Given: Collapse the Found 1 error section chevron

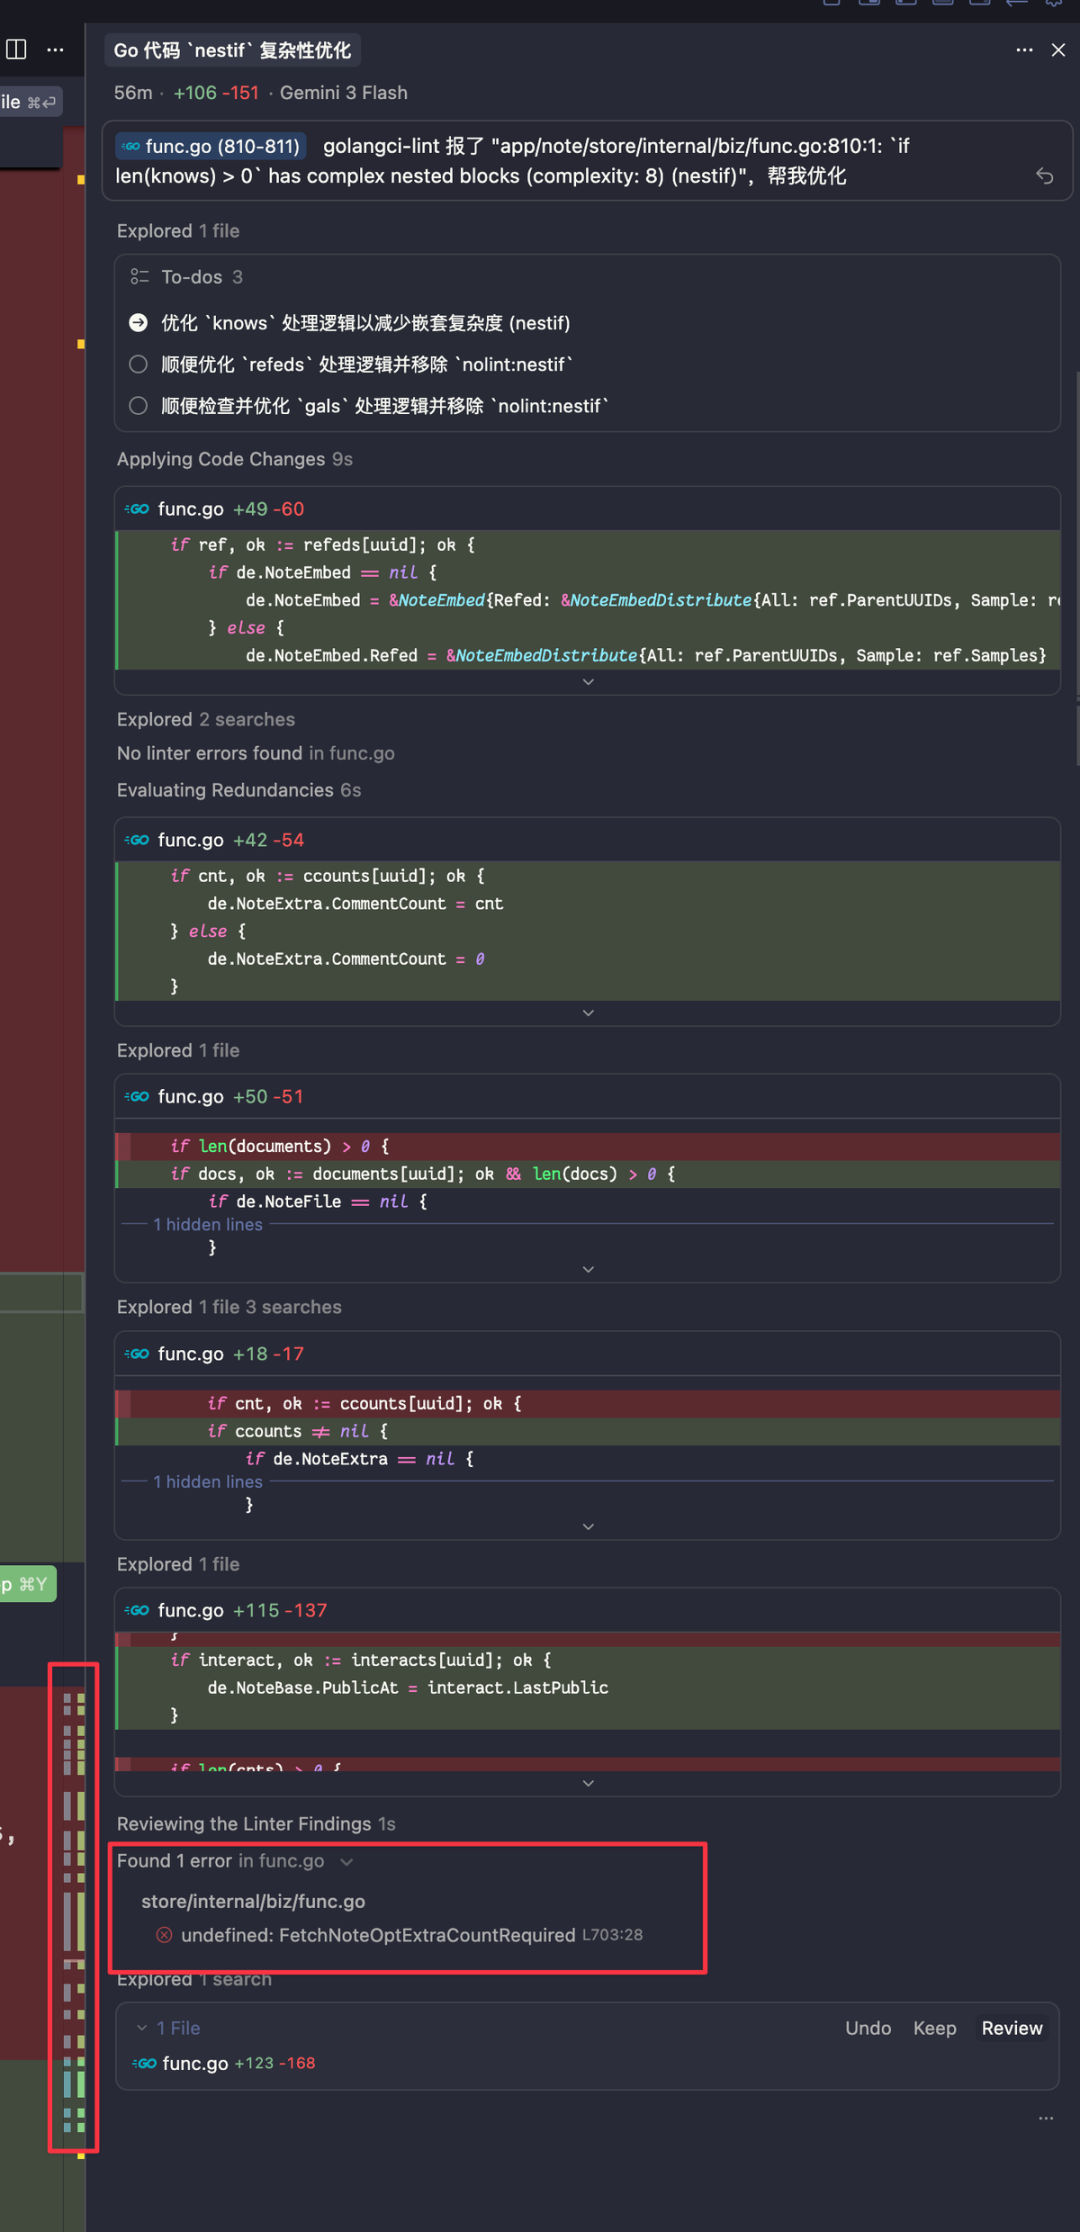Looking at the screenshot, I should (347, 1861).
